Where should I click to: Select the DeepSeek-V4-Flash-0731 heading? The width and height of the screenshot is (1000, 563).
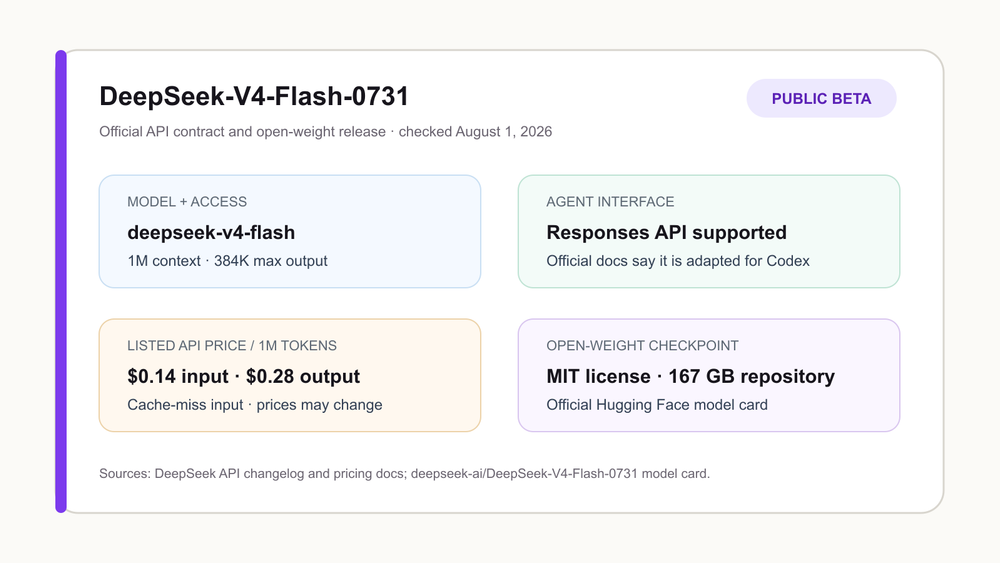pos(254,96)
